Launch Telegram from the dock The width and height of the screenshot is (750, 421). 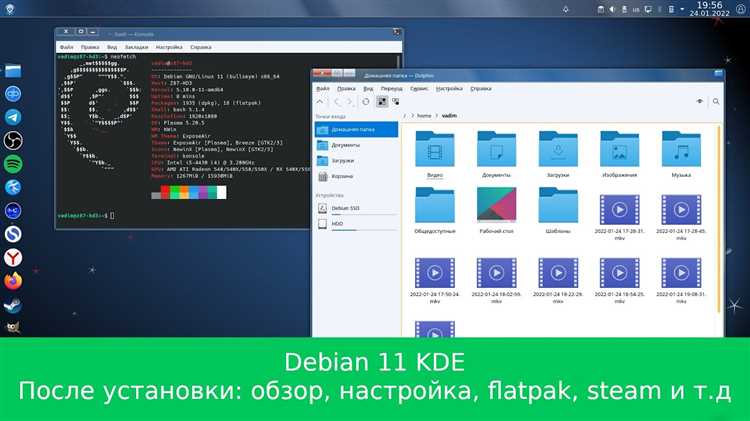(x=13, y=117)
